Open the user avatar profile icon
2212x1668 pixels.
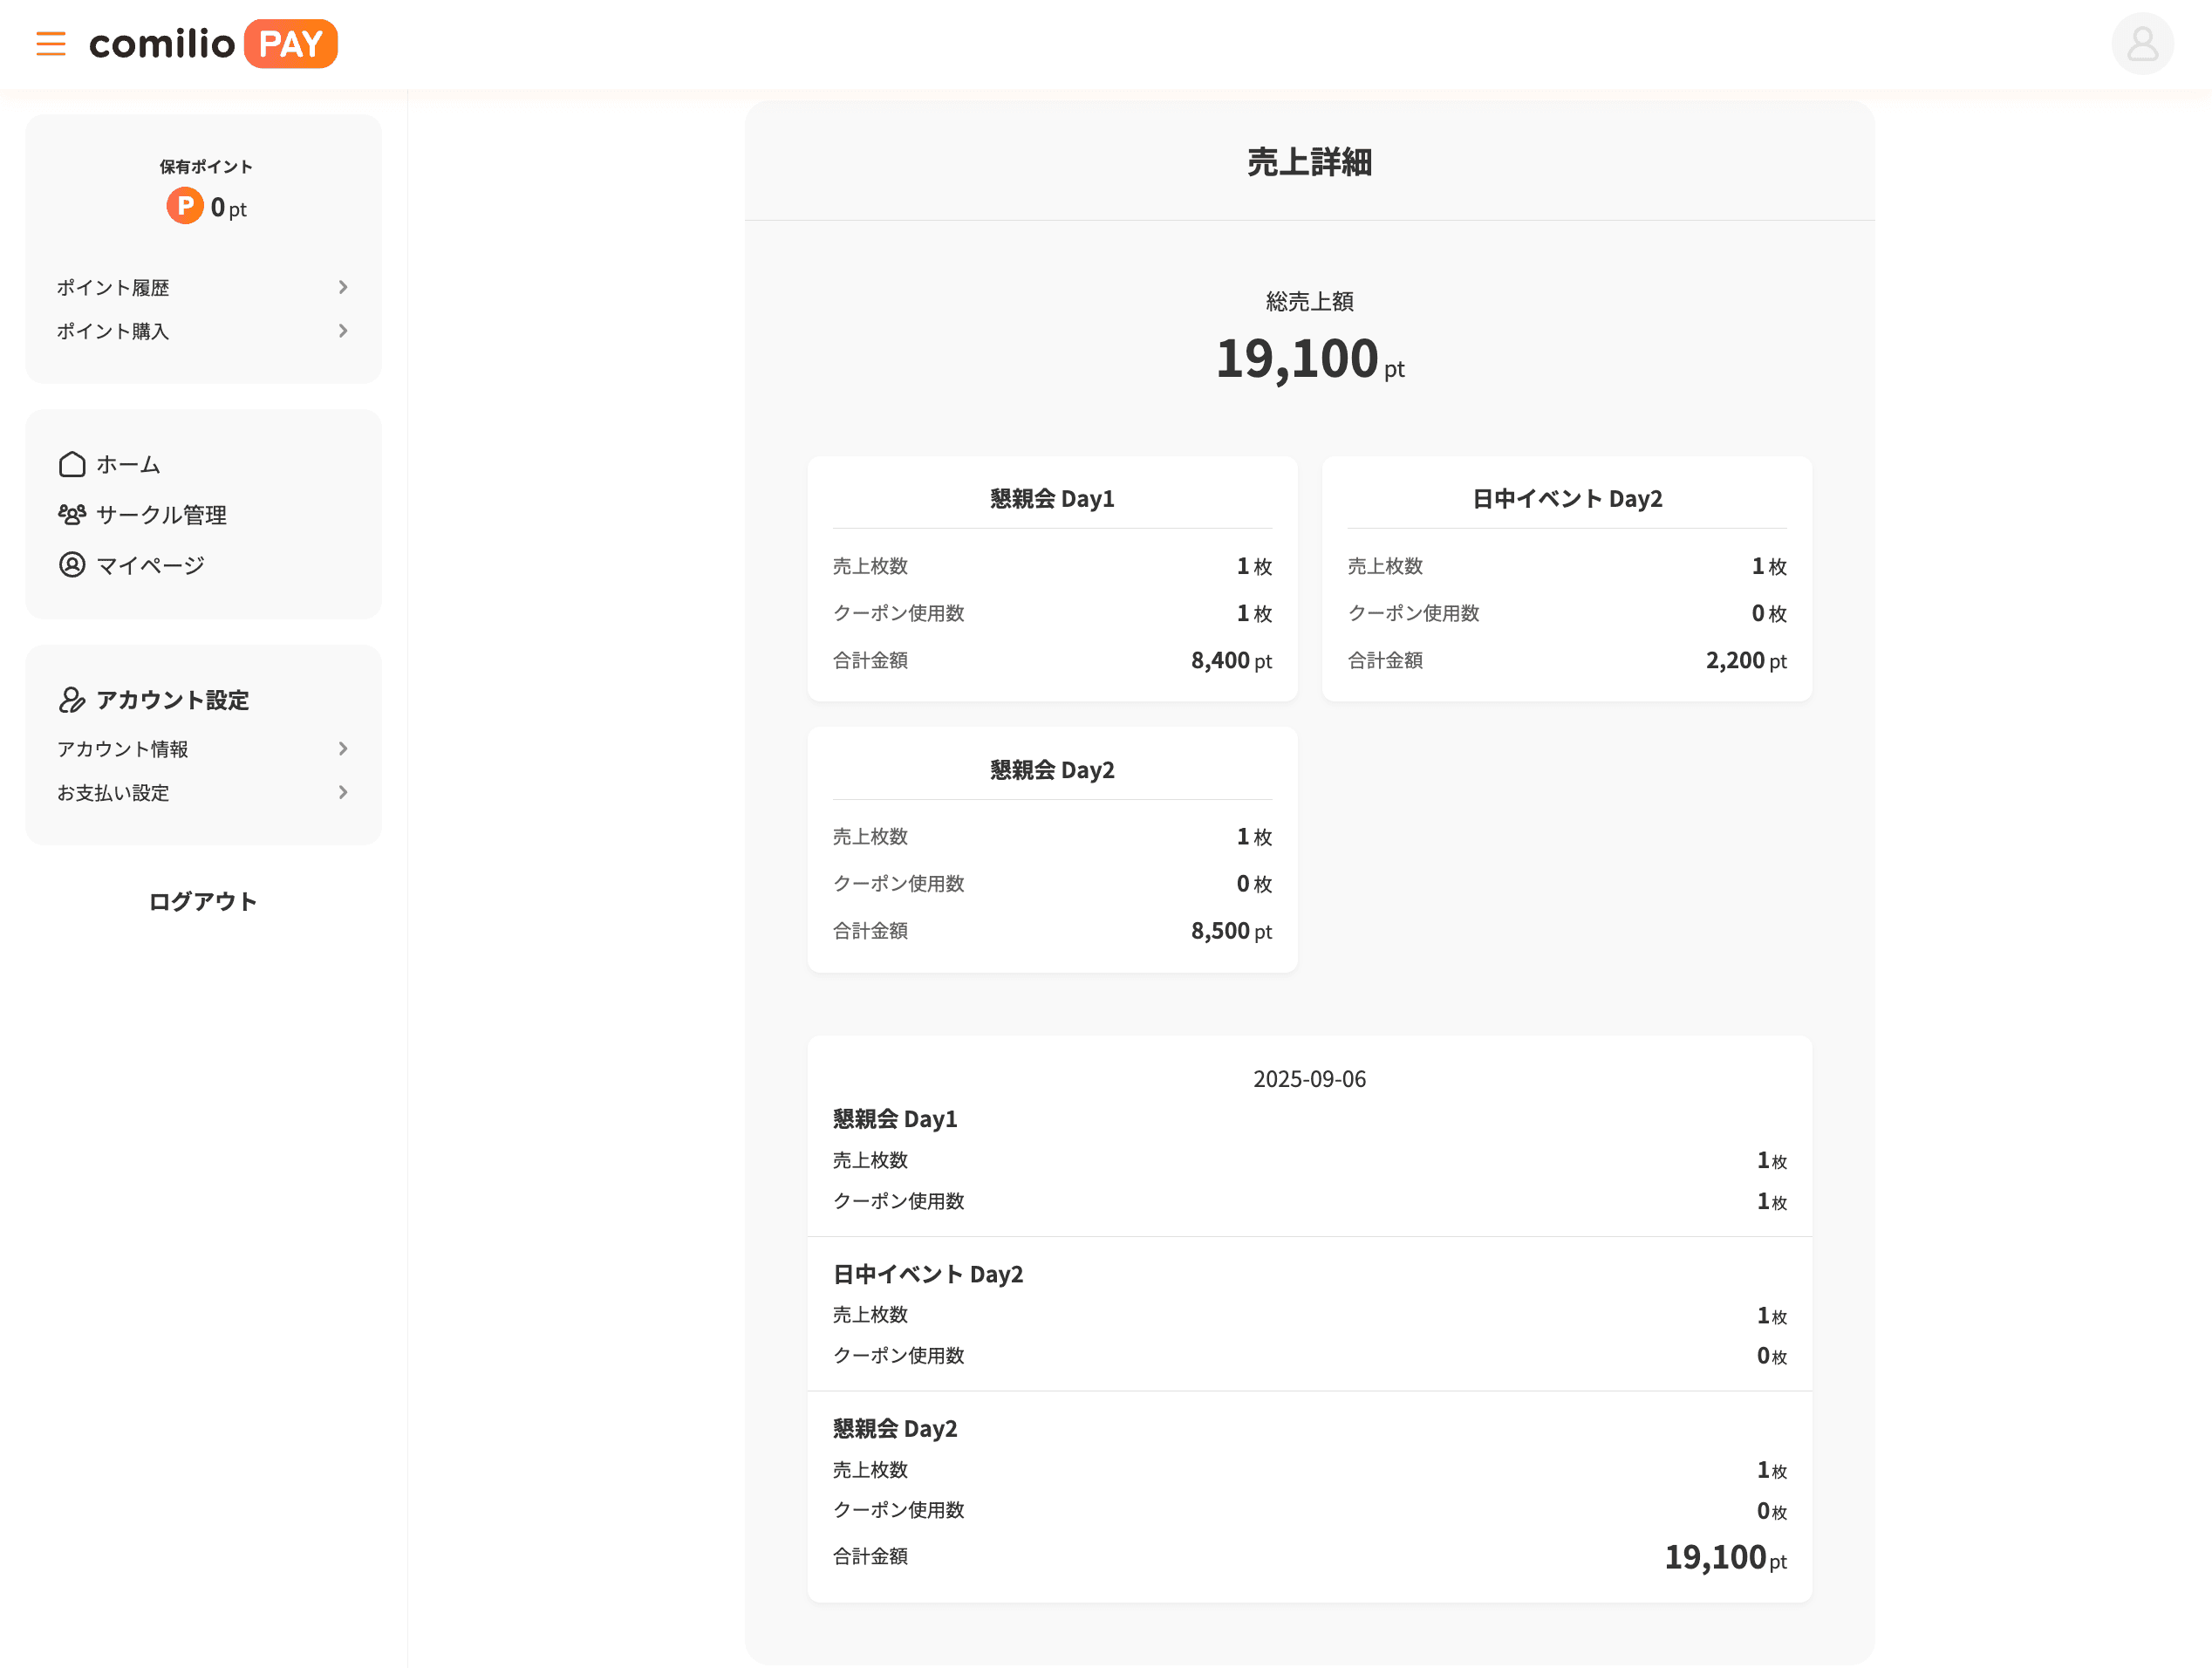(2142, 44)
